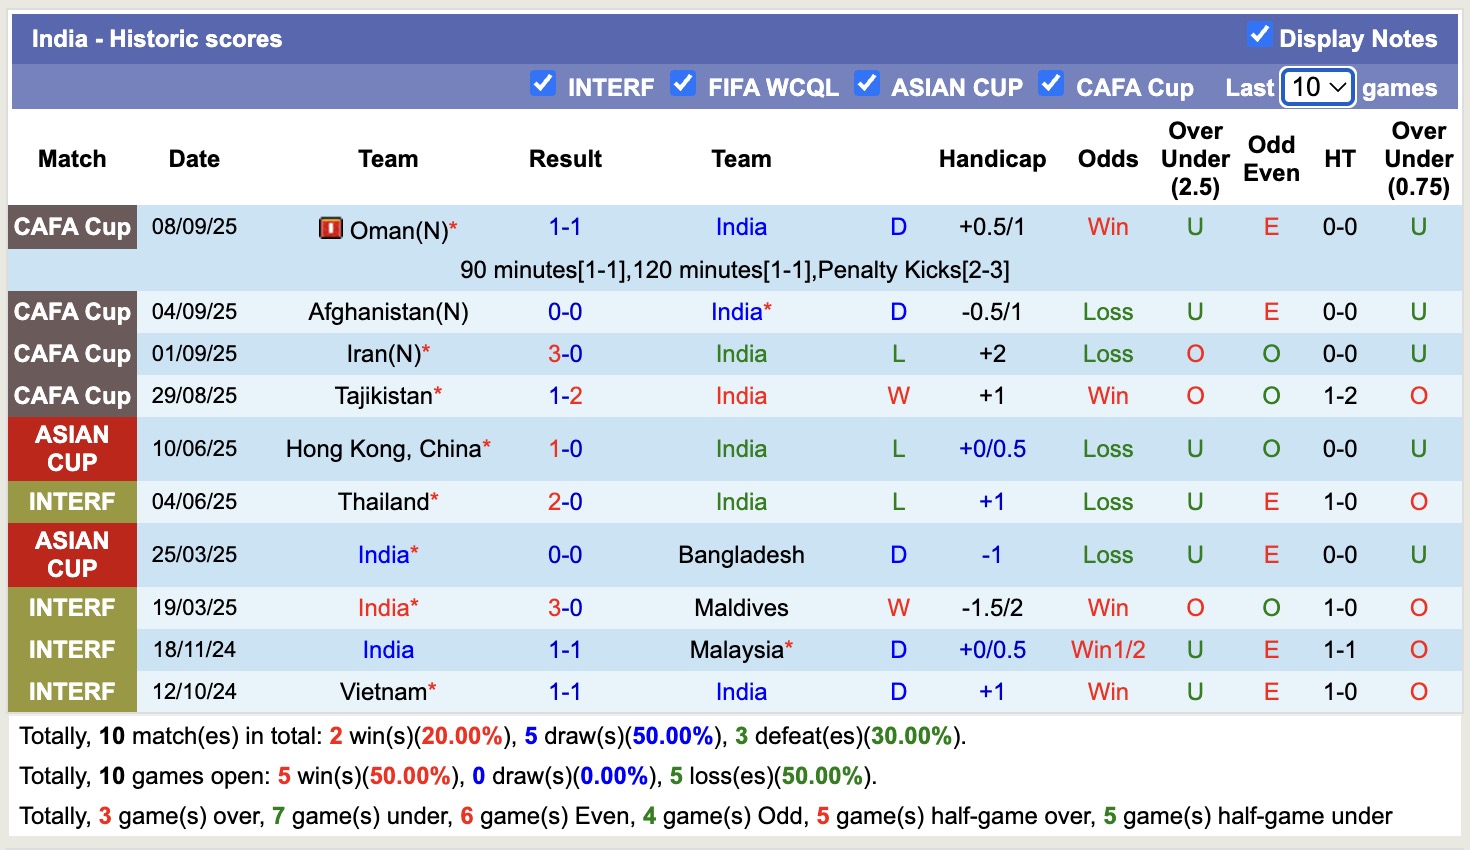Click the Iran 3-0 India score link

click(x=565, y=354)
